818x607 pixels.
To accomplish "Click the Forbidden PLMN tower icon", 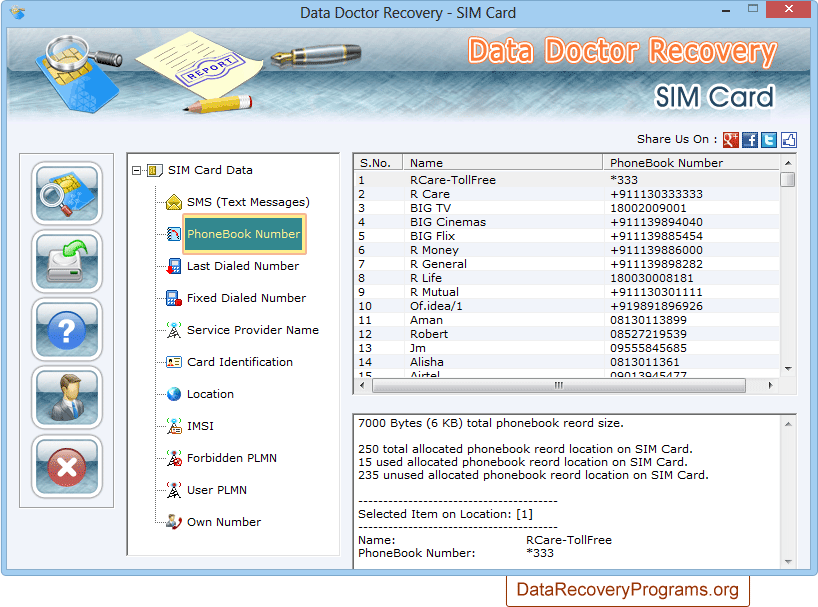I will click(174, 458).
